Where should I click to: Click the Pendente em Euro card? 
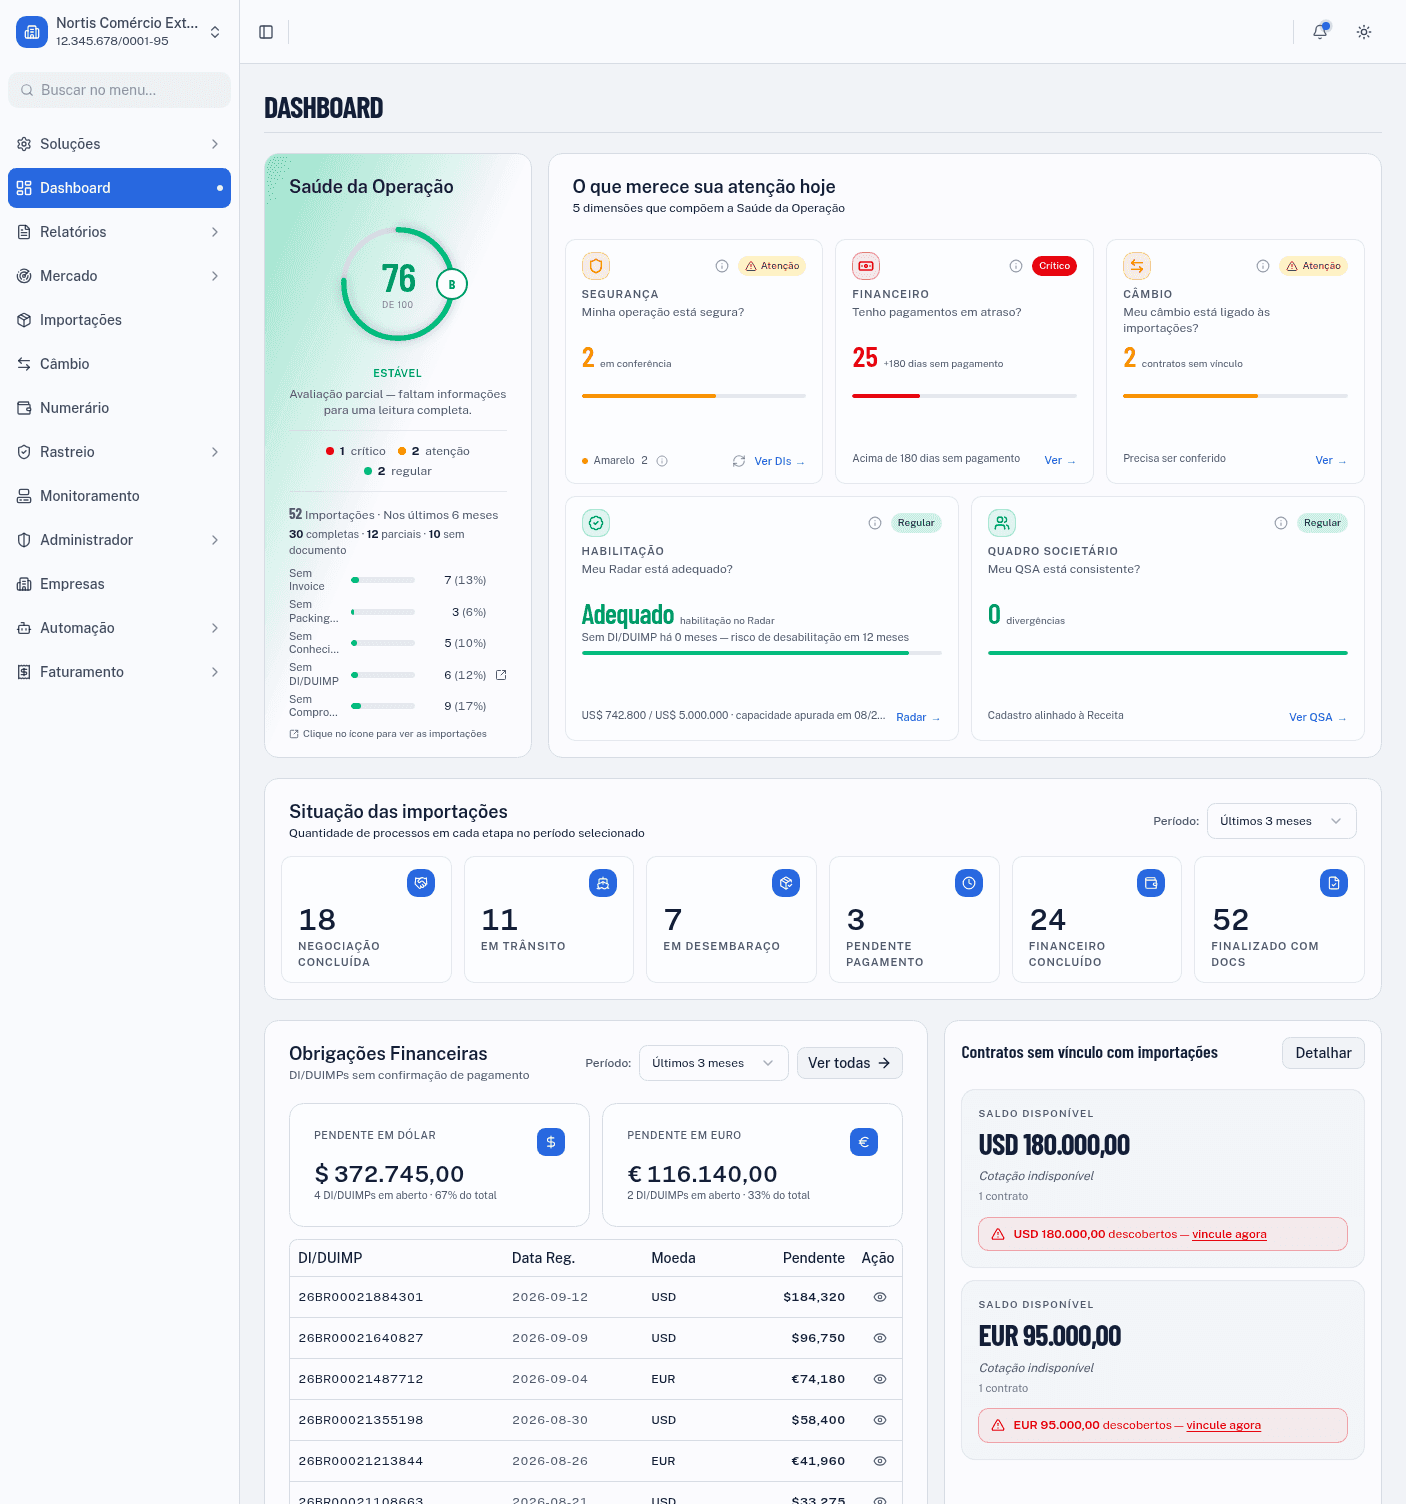[x=752, y=1165]
